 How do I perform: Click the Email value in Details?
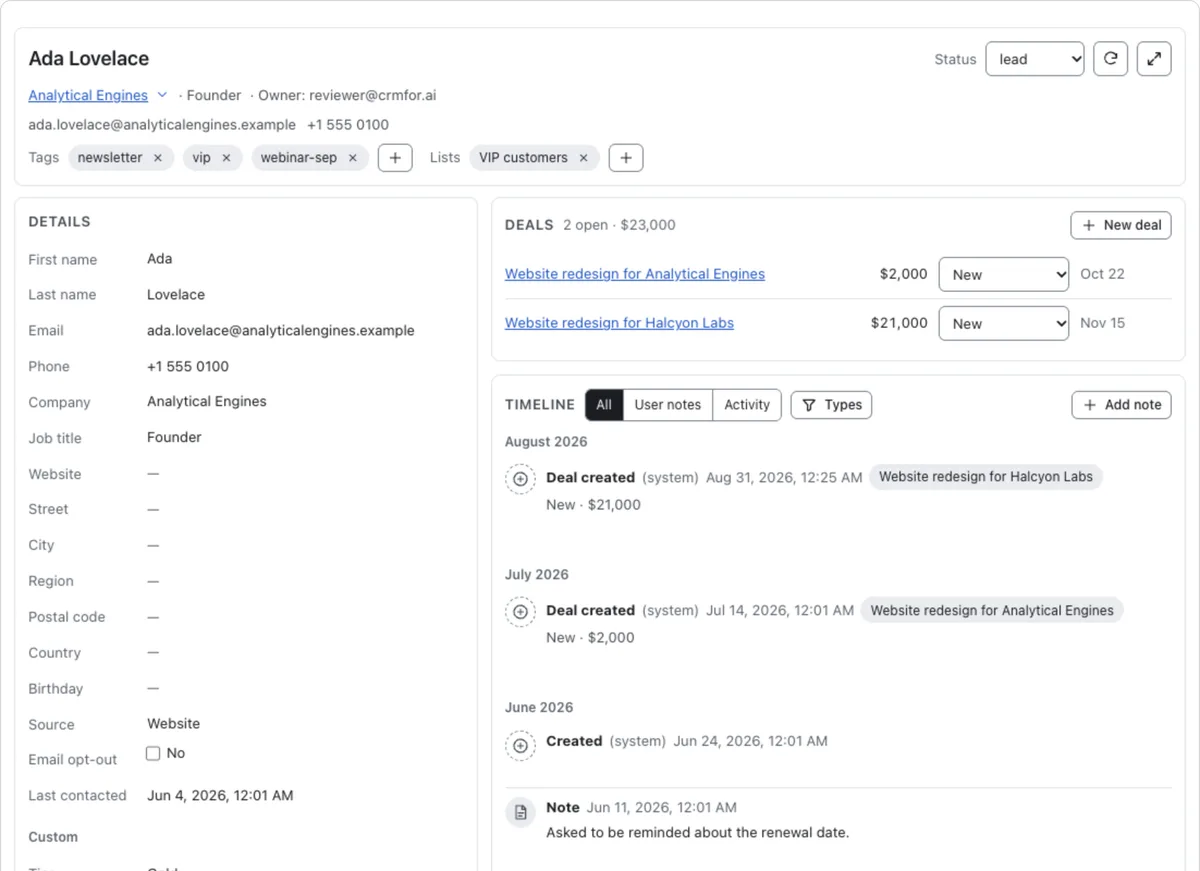[281, 331]
